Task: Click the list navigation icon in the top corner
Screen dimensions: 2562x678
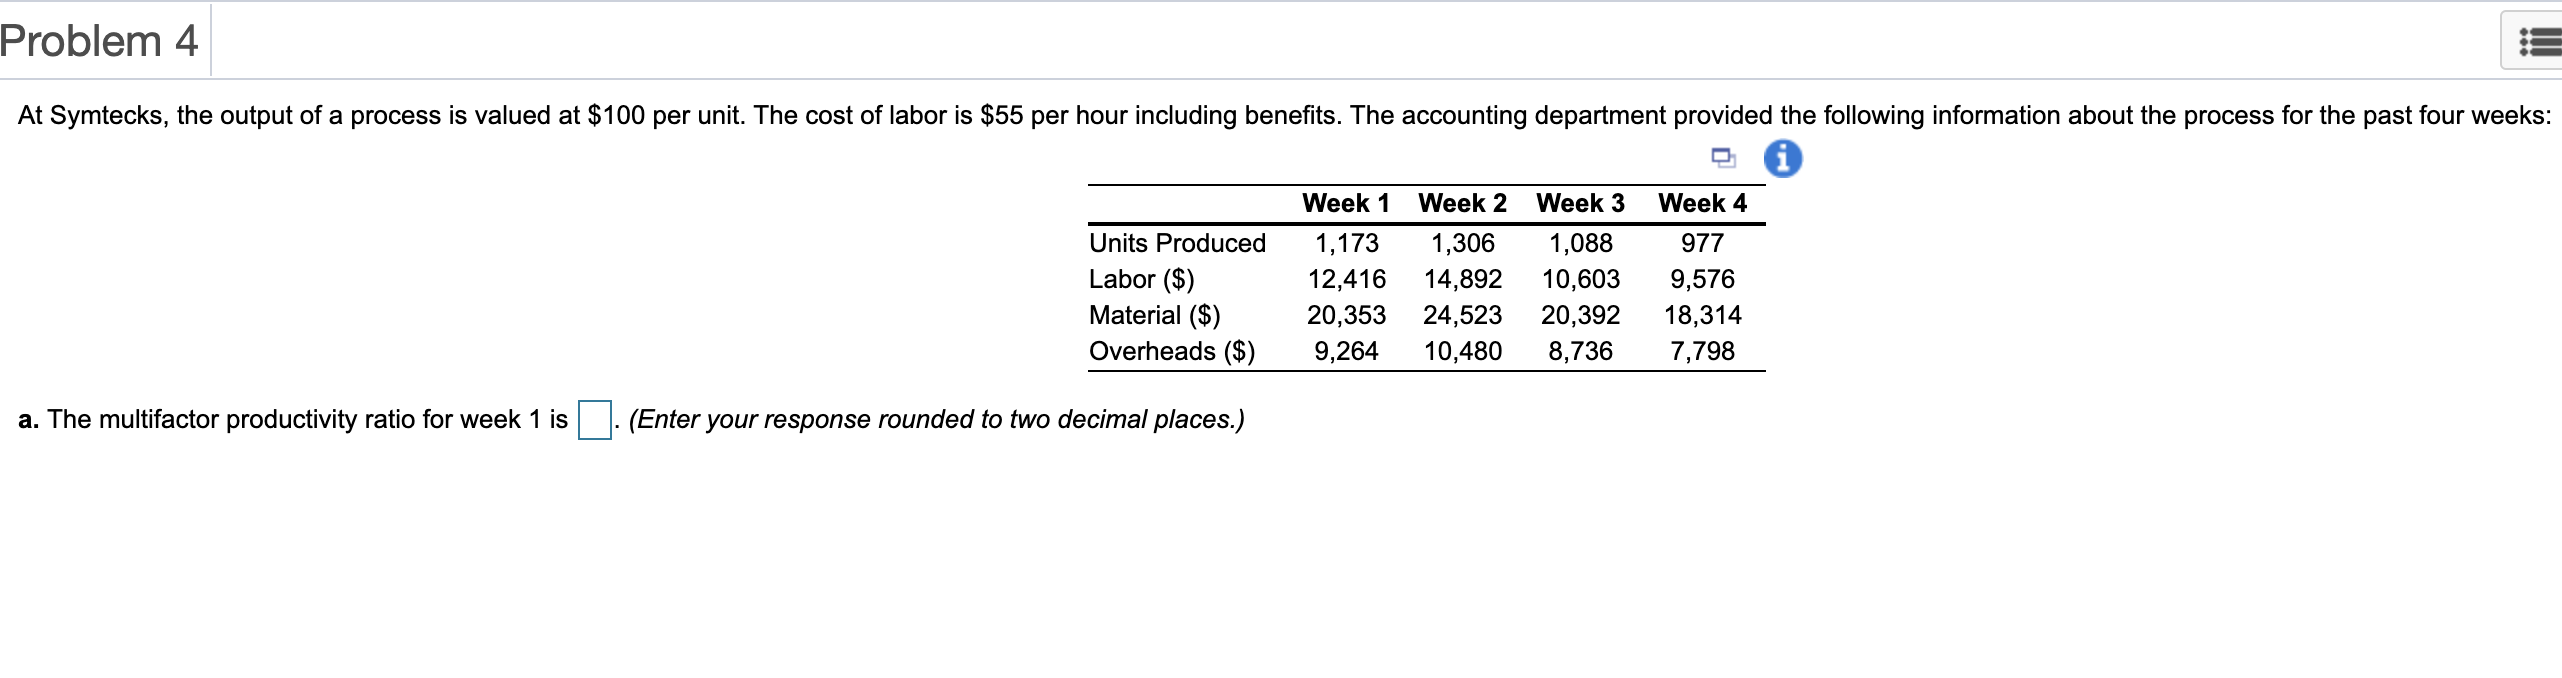Action: [x=2539, y=42]
